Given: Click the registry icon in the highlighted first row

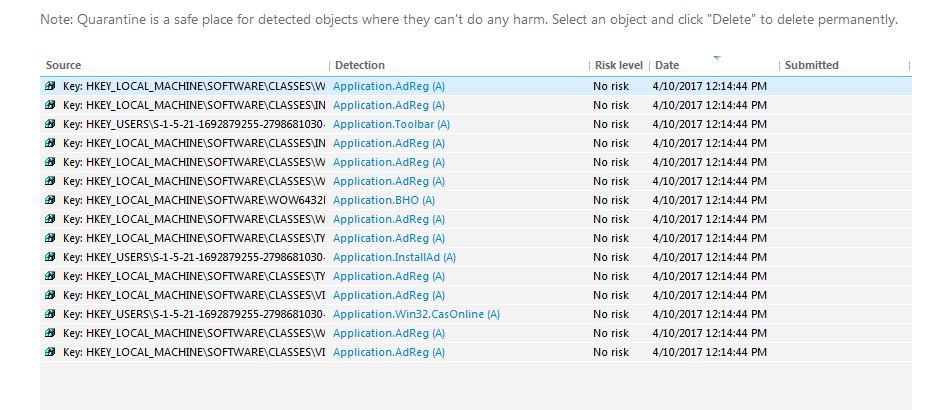Looking at the screenshot, I should click(50, 86).
